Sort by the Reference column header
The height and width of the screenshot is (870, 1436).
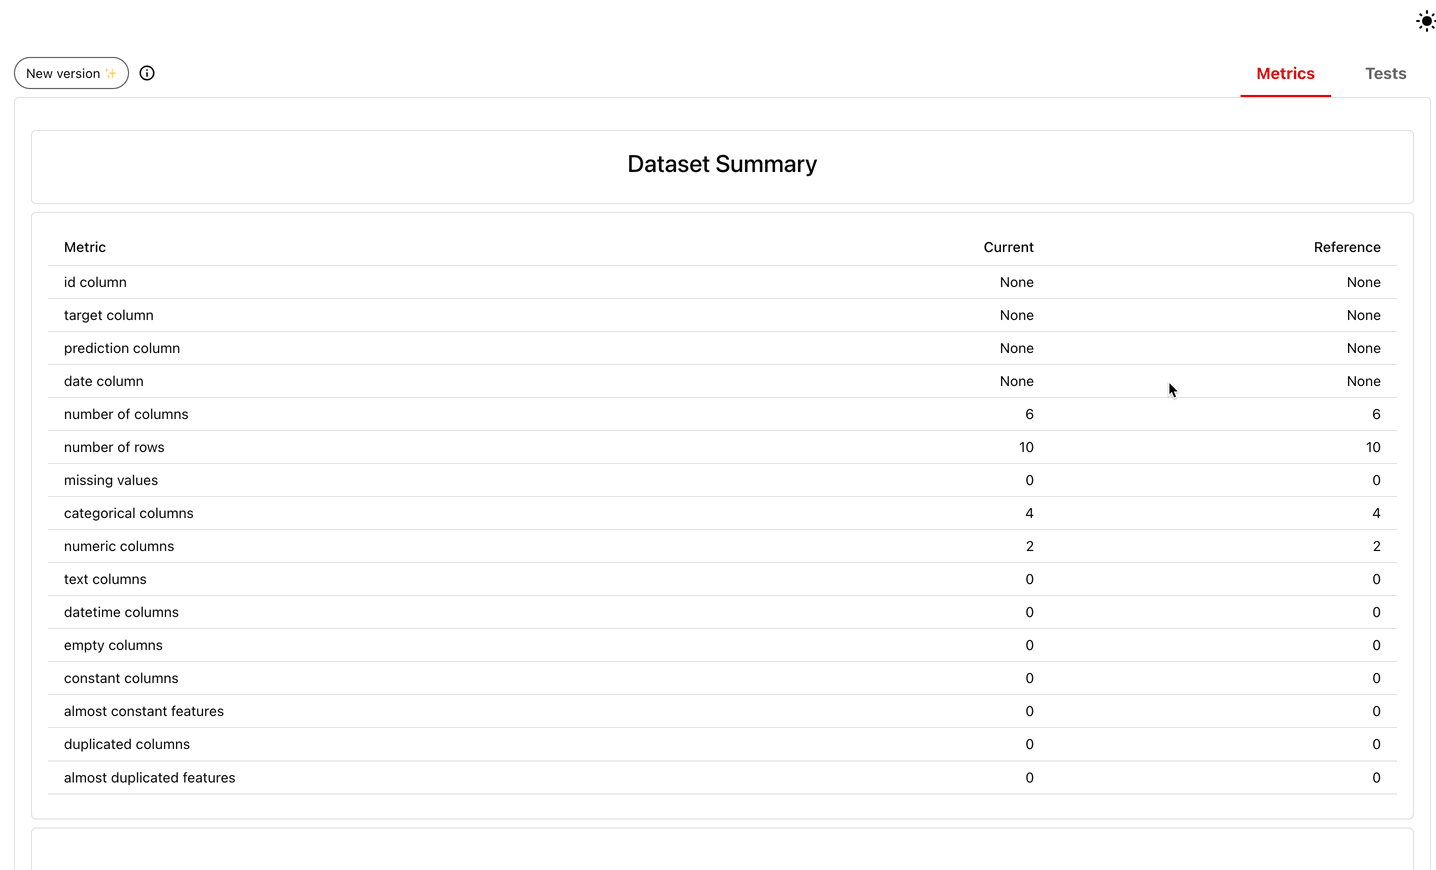point(1347,247)
